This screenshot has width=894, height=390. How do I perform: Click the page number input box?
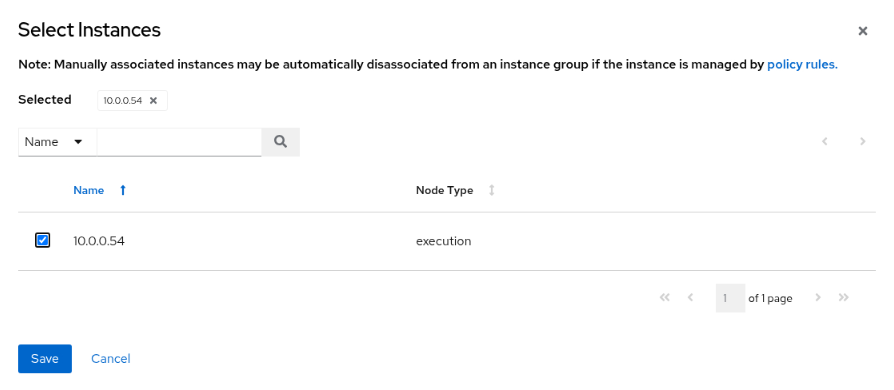tap(730, 298)
